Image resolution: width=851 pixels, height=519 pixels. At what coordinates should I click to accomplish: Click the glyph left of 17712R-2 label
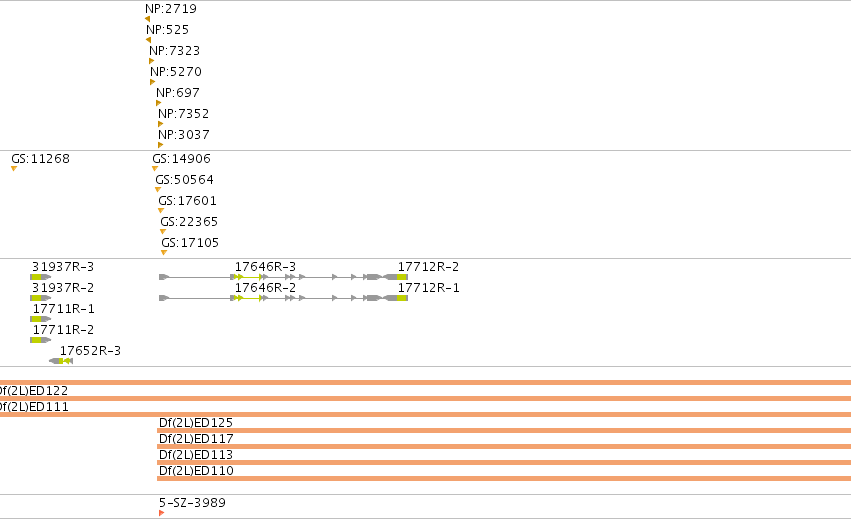[x=396, y=277]
